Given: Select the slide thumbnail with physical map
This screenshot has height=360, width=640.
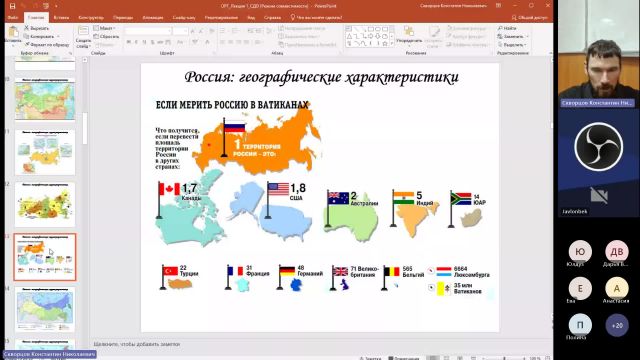Looking at the screenshot, I should pos(45,99).
